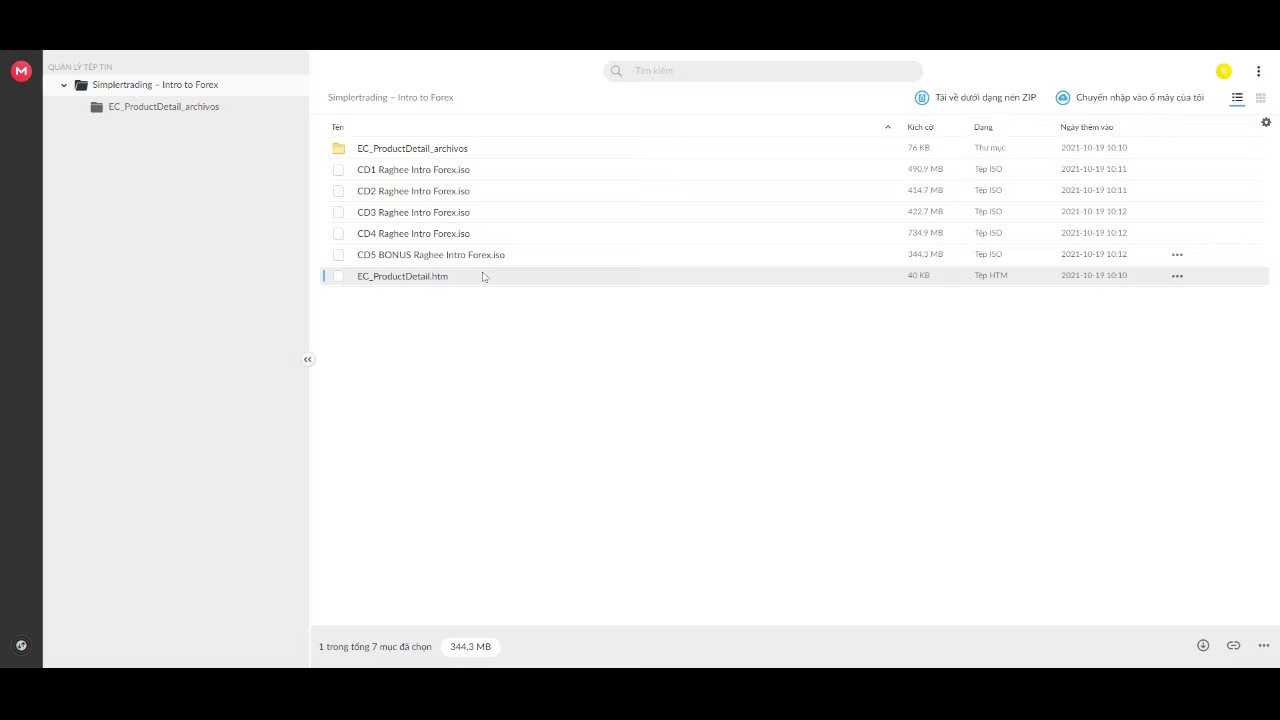This screenshot has height=720, width=1280.
Task: Select CD5 BONUS Raghee Intro Forex.iso name
Action: pyautogui.click(x=431, y=255)
